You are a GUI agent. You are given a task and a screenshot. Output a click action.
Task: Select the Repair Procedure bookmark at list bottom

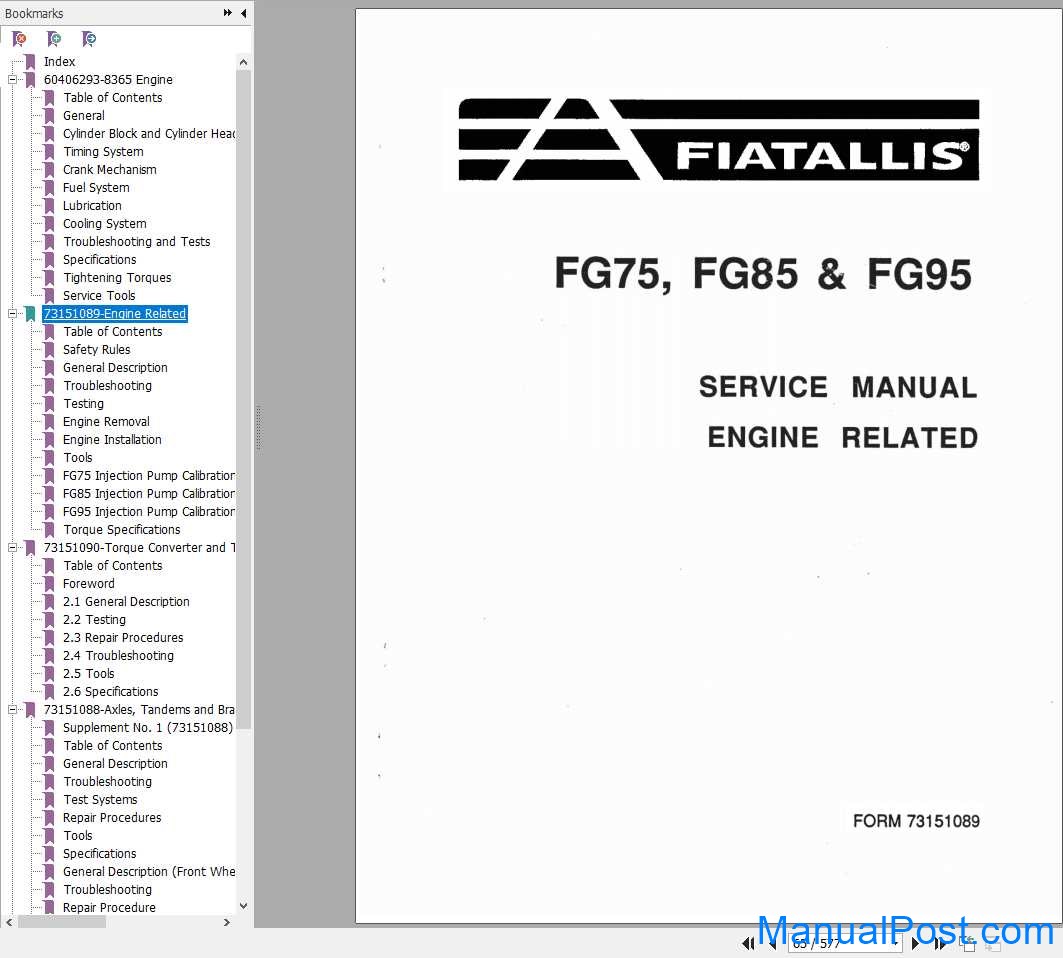click(x=109, y=907)
